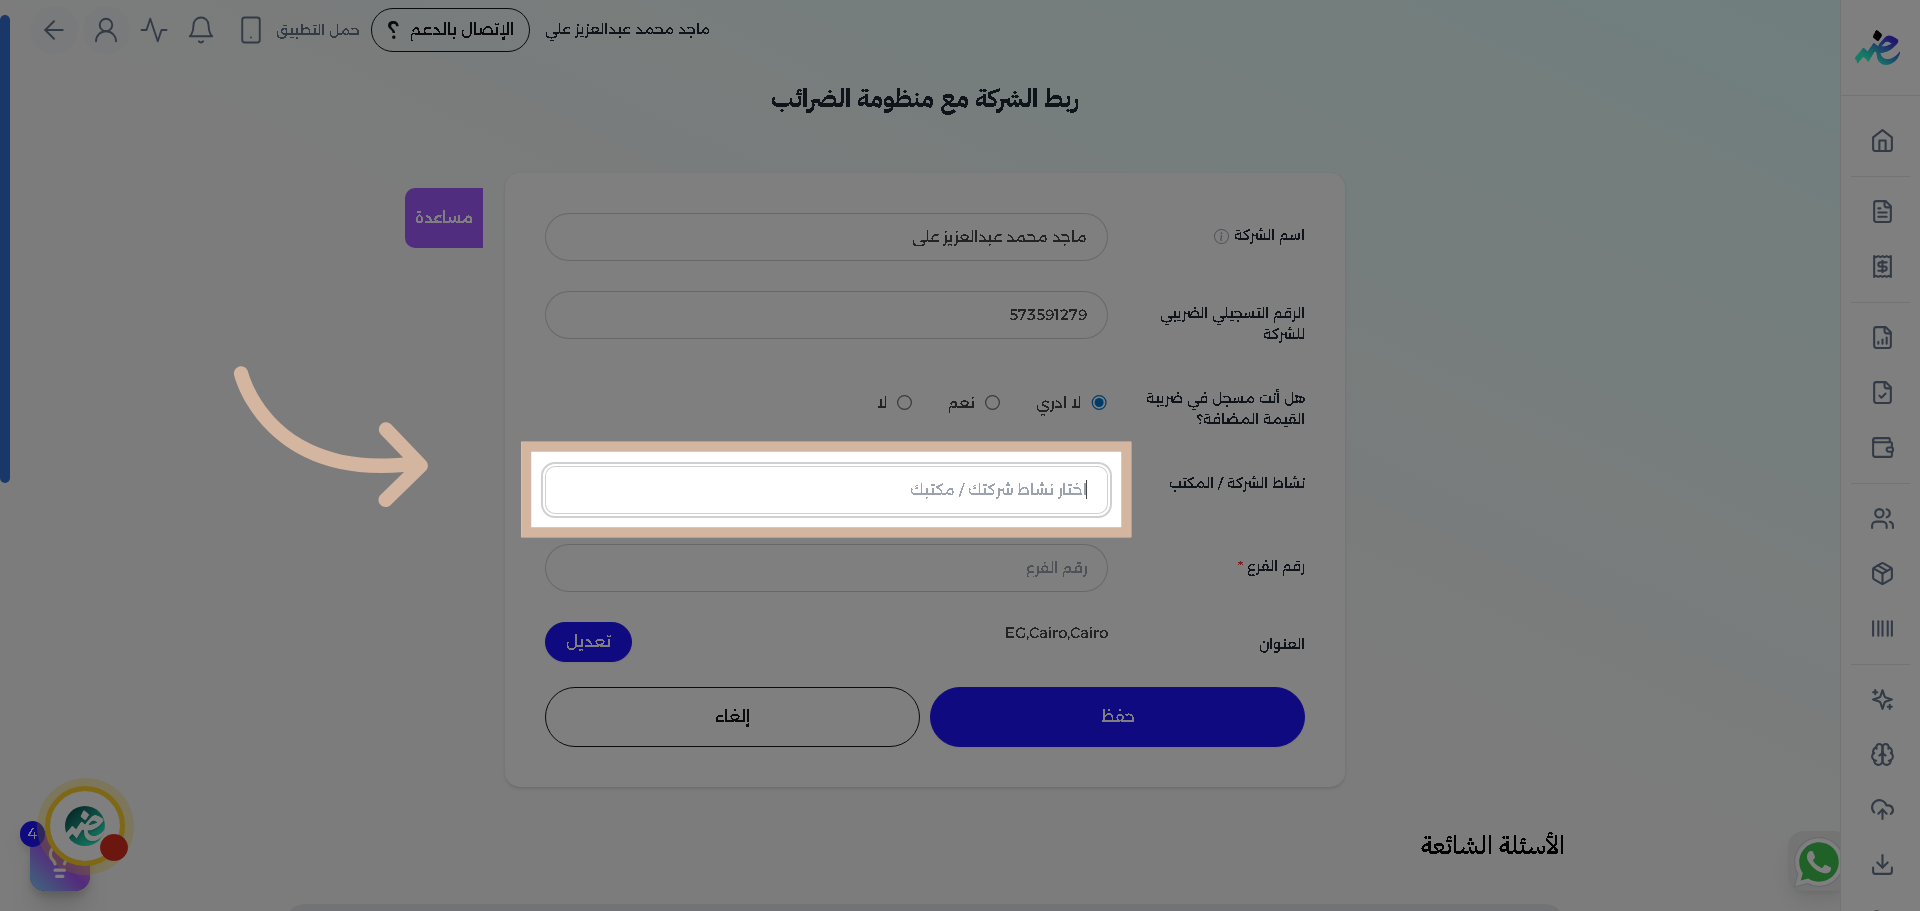The image size is (1920, 911).
Task: Click the حفظ save button
Action: (x=1117, y=716)
